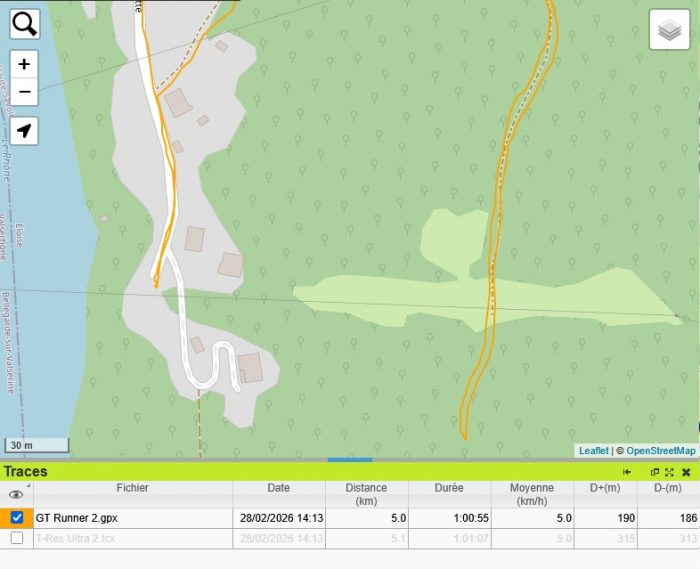Screen dimensions: 700x569
Task: Uncheck the GT Runner 2.gpx trace
Action: 17,518
